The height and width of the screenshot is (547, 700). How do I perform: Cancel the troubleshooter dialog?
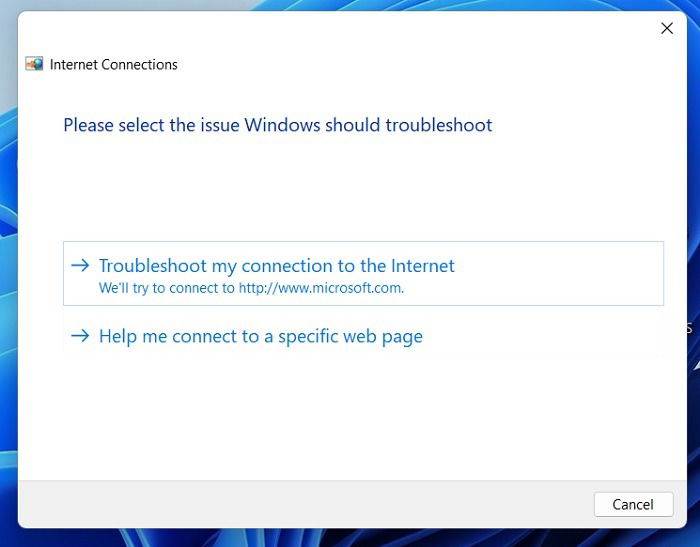[633, 504]
